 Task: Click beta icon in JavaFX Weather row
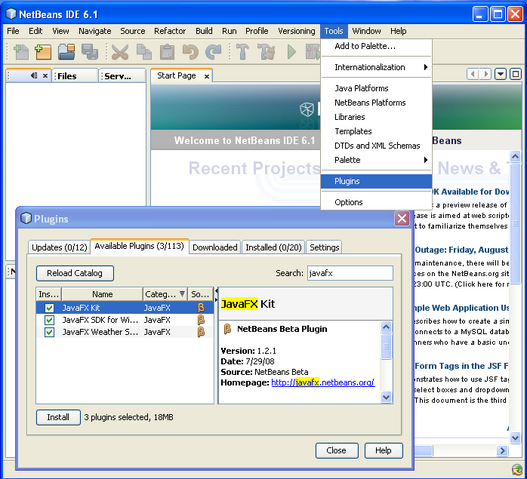201,332
